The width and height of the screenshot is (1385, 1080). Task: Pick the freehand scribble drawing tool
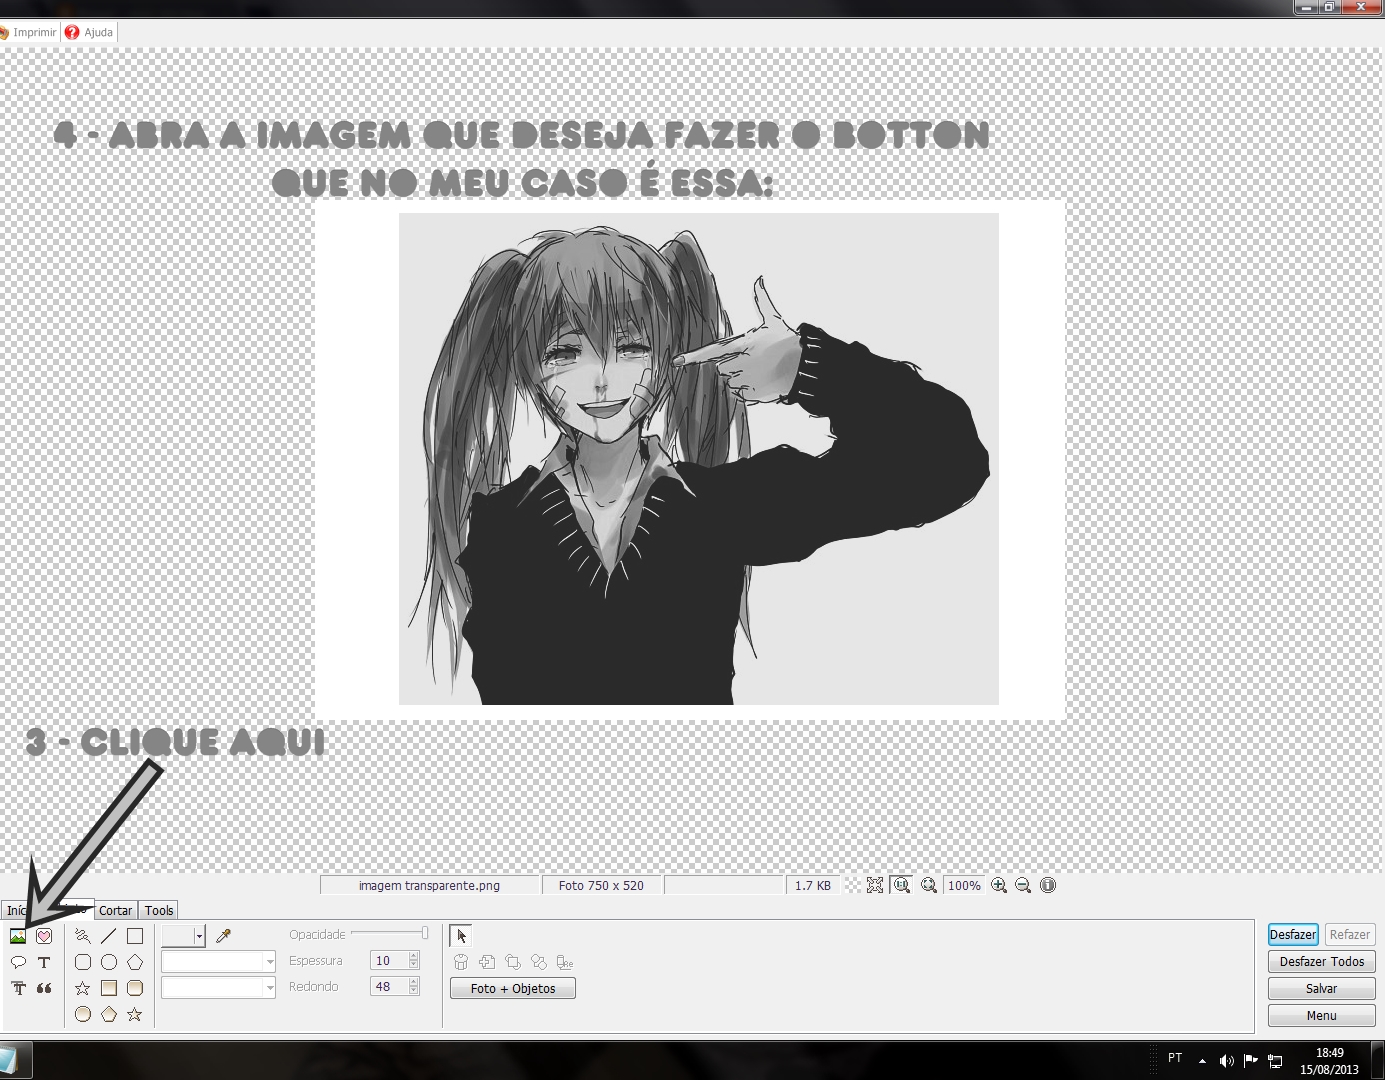83,936
